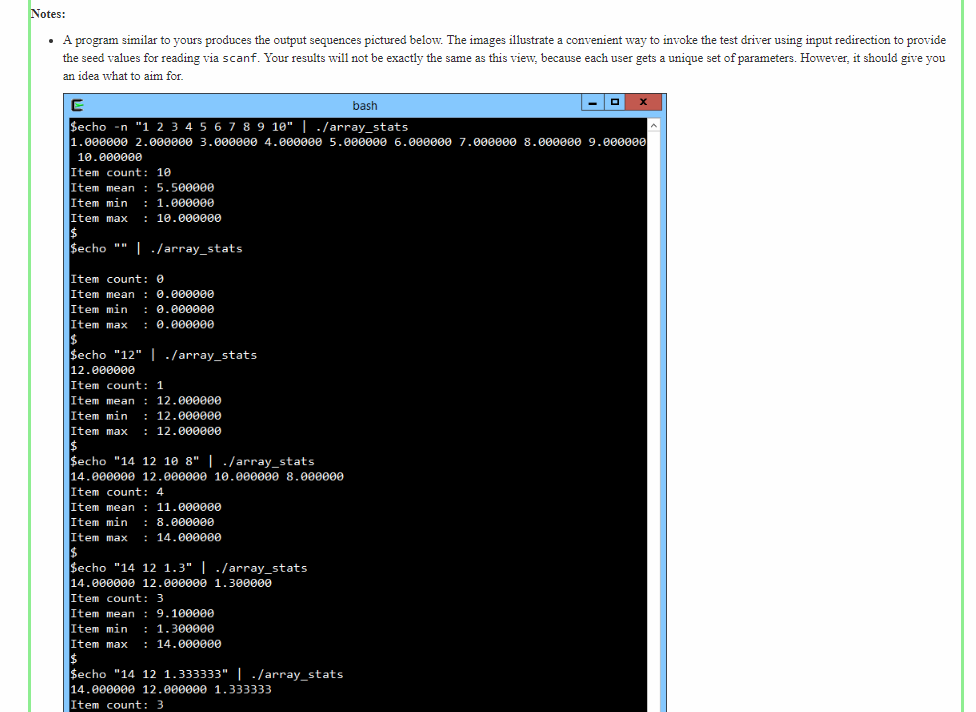Click the scrollbar up arrow of the terminal
Screen dimensions: 976x712
point(654,125)
